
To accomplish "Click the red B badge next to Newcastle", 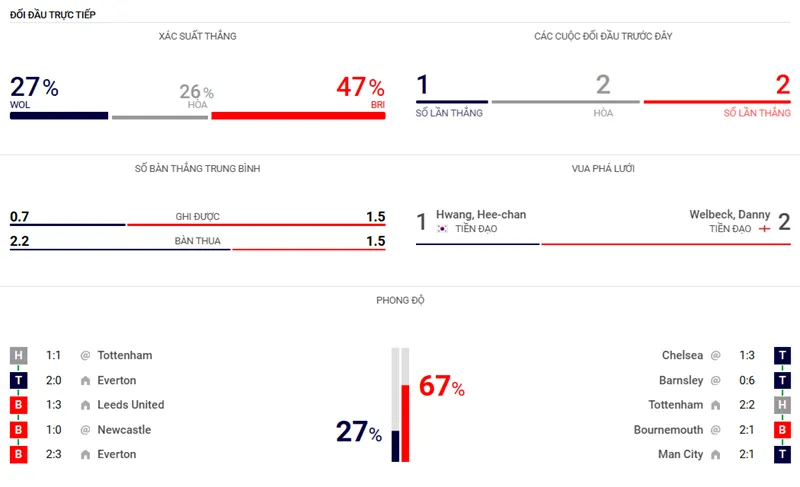I will [18, 430].
